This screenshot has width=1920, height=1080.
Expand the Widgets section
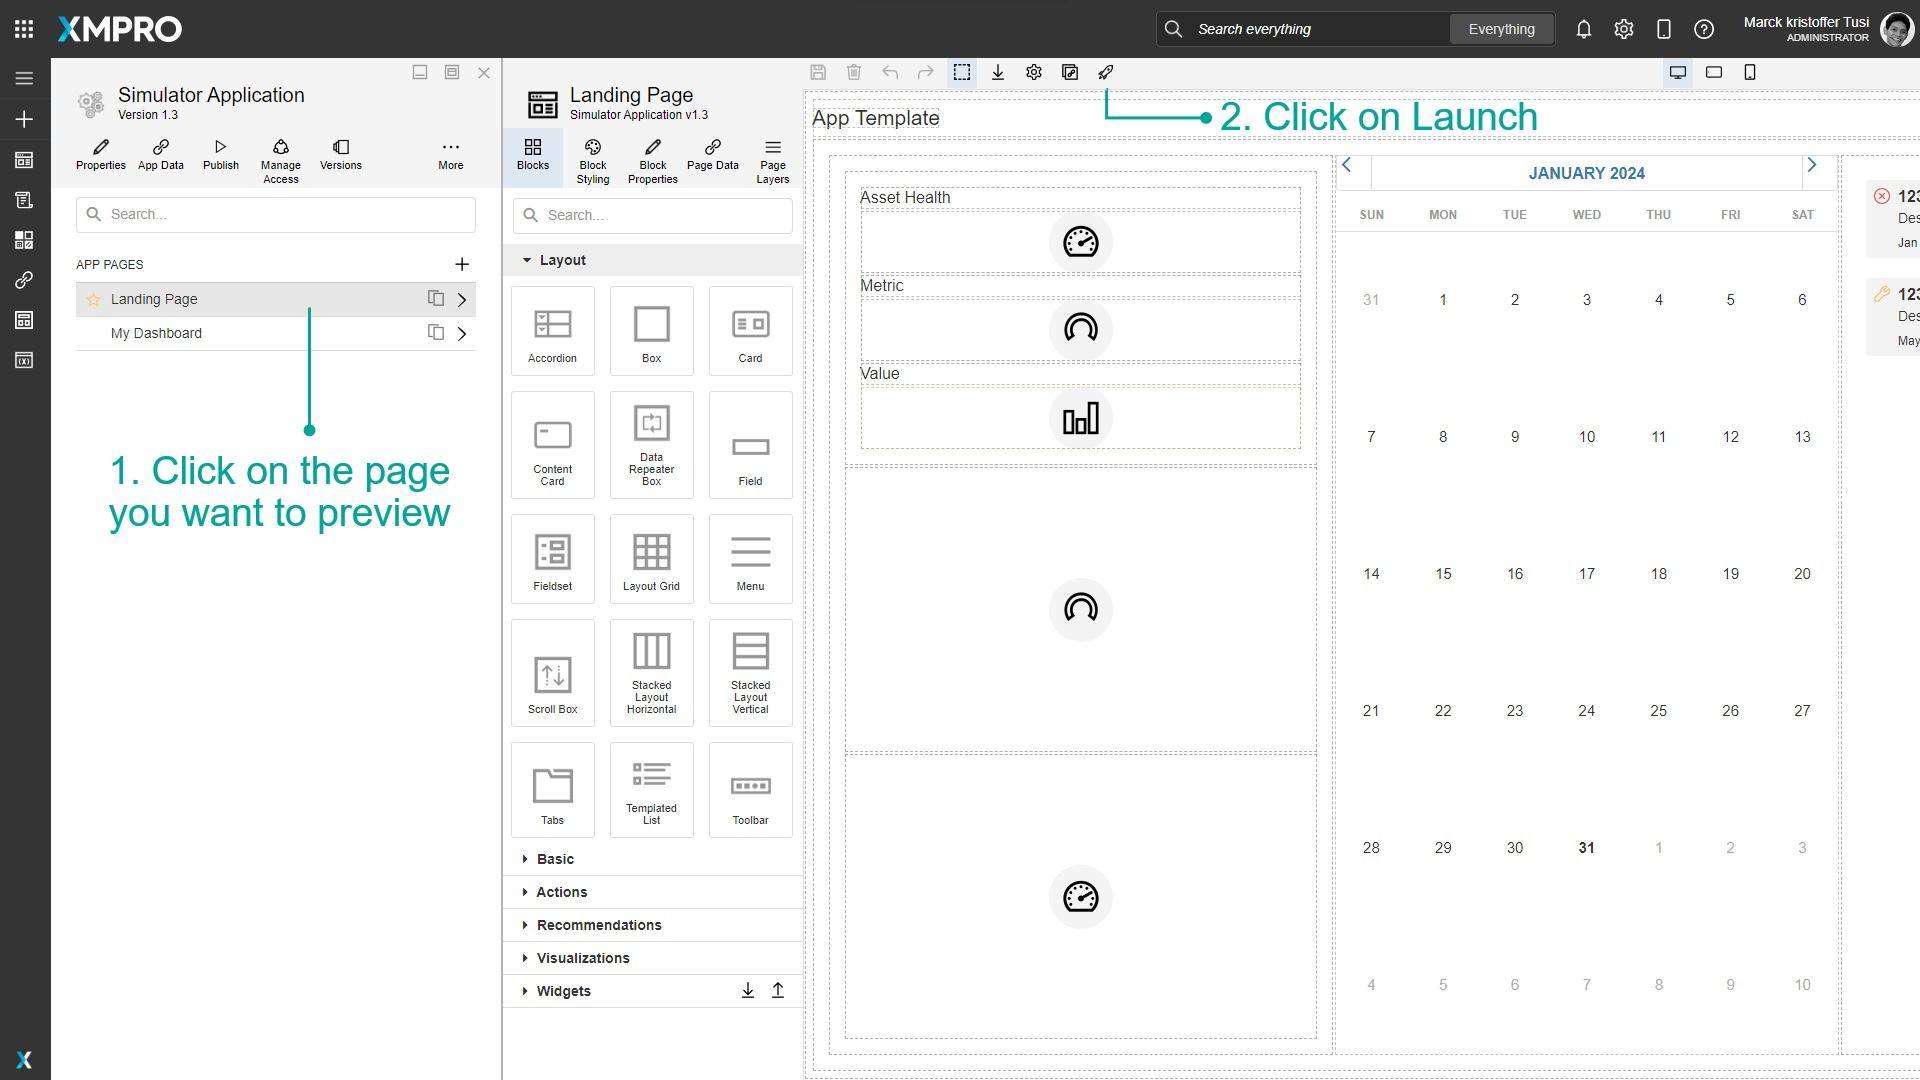(x=563, y=990)
